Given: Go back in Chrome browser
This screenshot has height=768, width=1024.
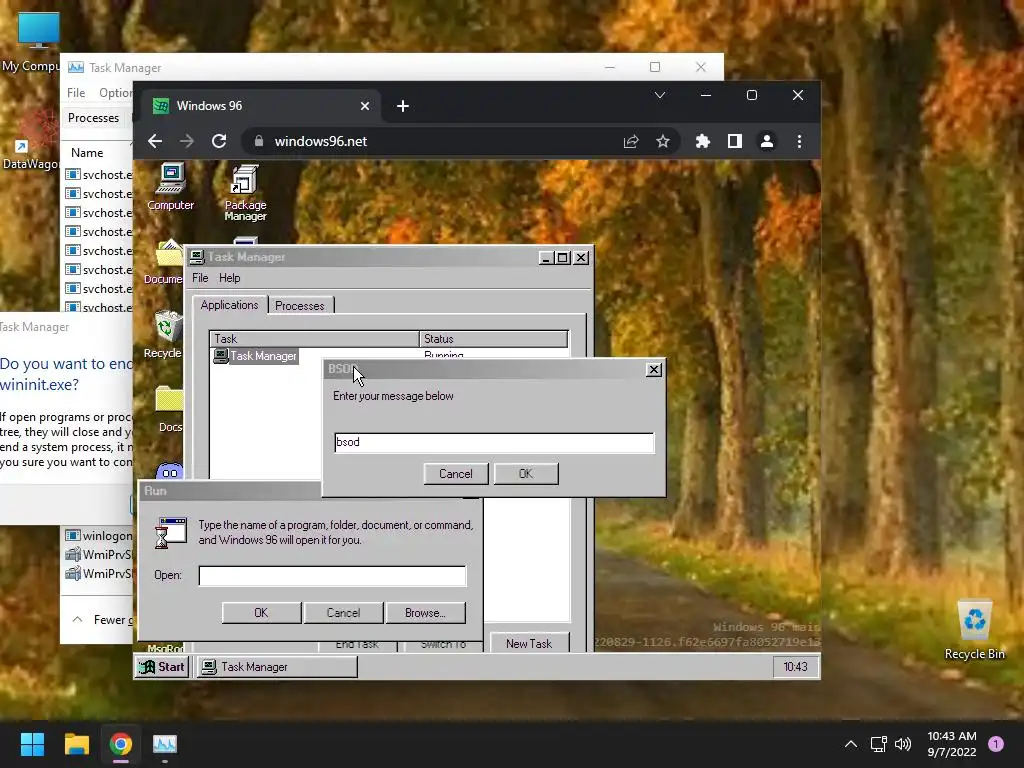Looking at the screenshot, I should (x=155, y=141).
